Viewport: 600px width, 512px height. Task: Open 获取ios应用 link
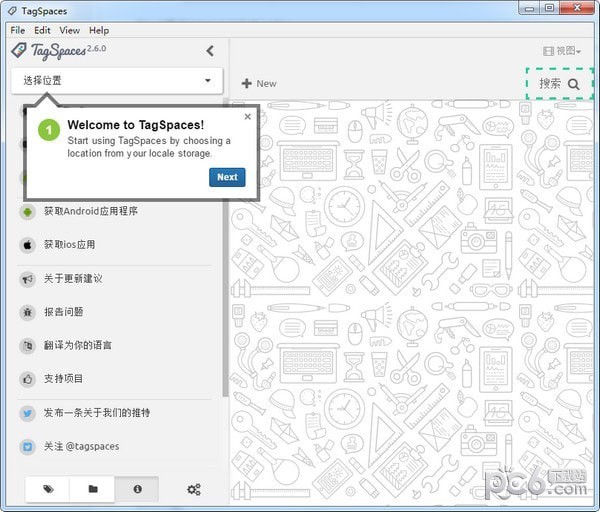[69, 245]
